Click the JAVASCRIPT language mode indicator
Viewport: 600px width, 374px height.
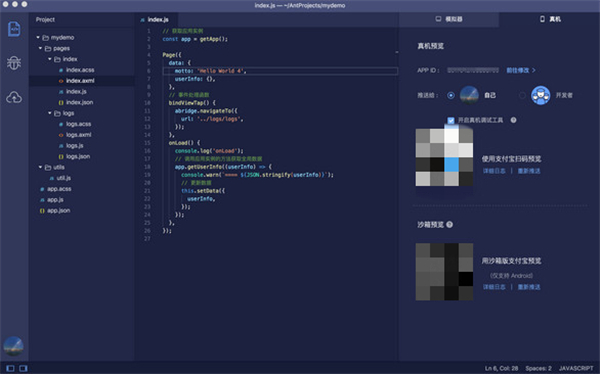tap(576, 368)
